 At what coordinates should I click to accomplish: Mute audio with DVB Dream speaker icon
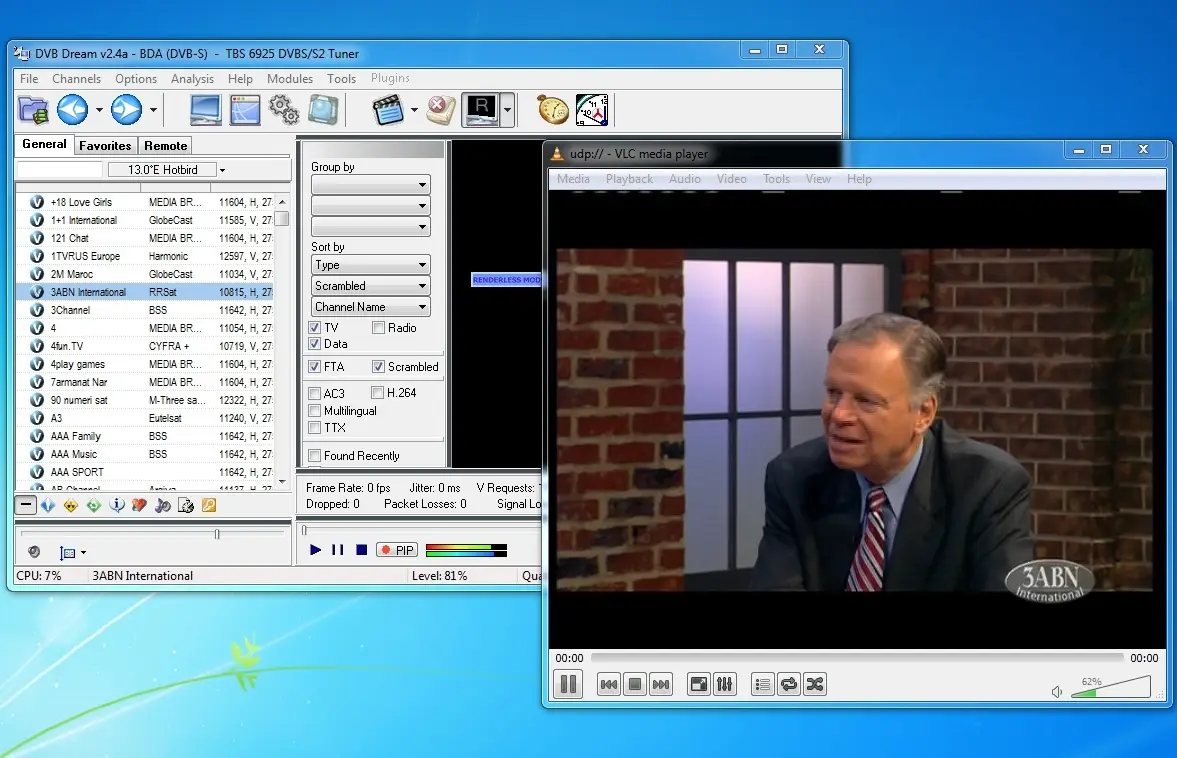click(x=34, y=552)
